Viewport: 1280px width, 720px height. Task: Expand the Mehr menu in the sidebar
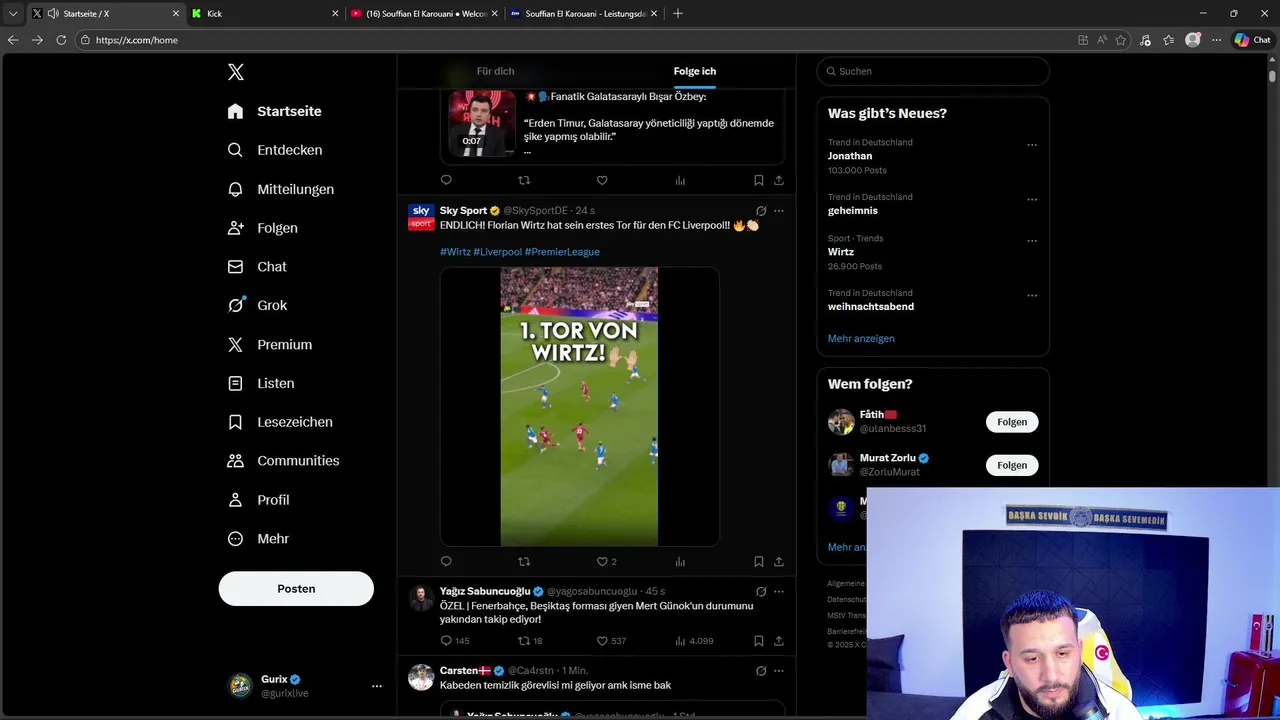coord(258,539)
